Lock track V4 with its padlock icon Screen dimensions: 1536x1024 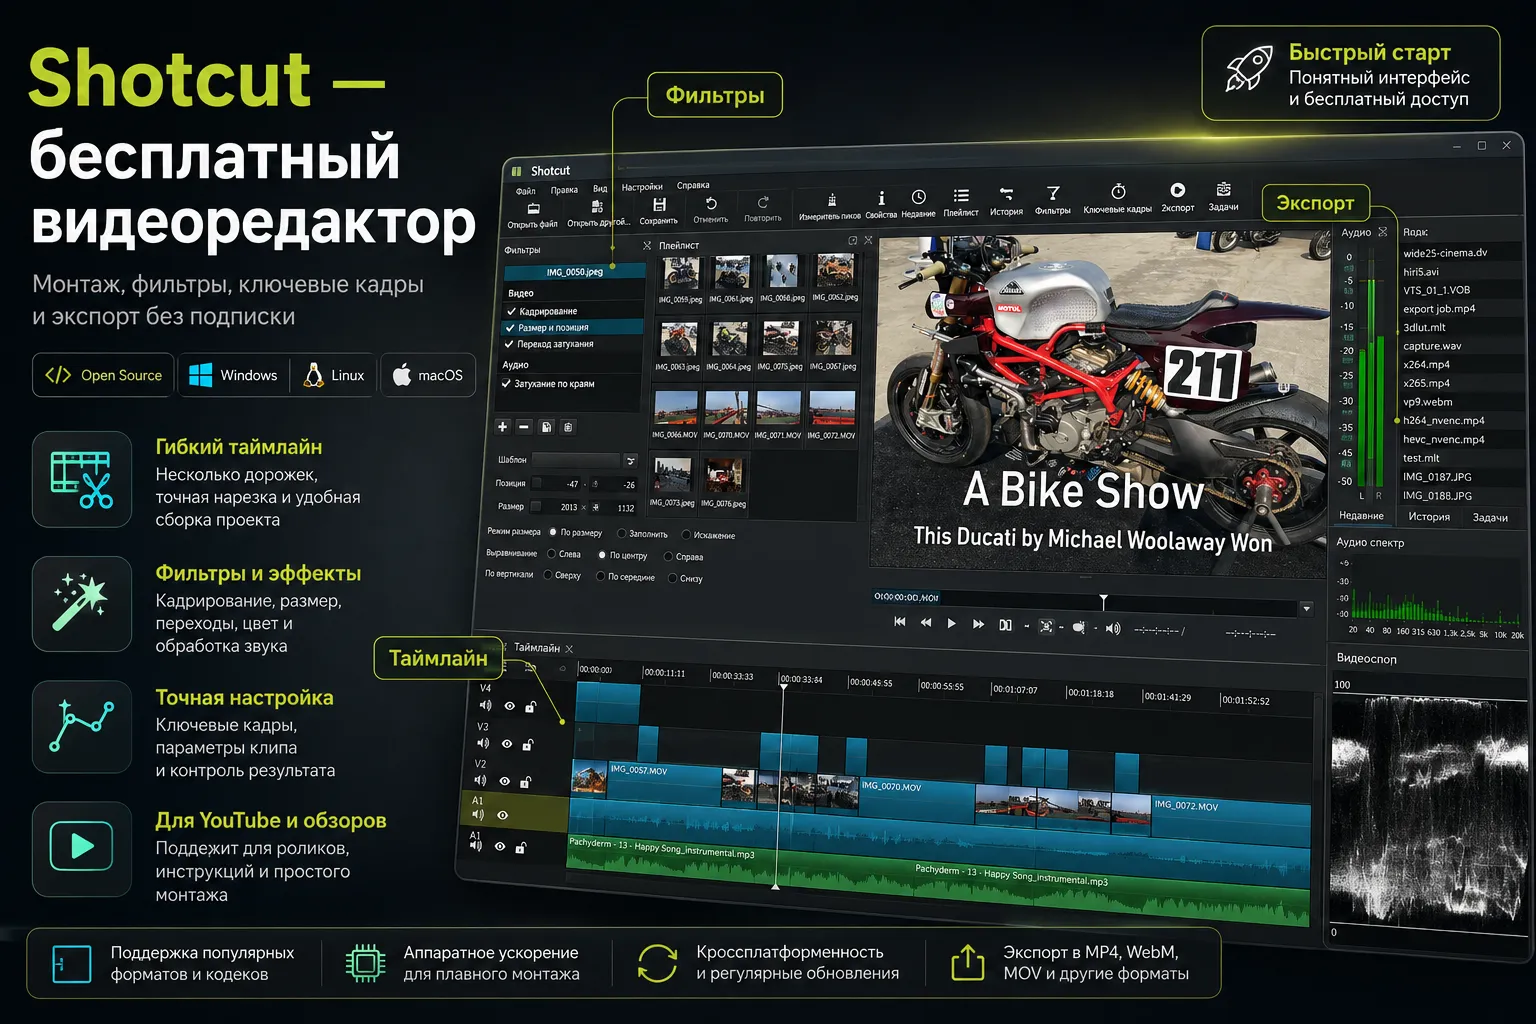point(531,707)
